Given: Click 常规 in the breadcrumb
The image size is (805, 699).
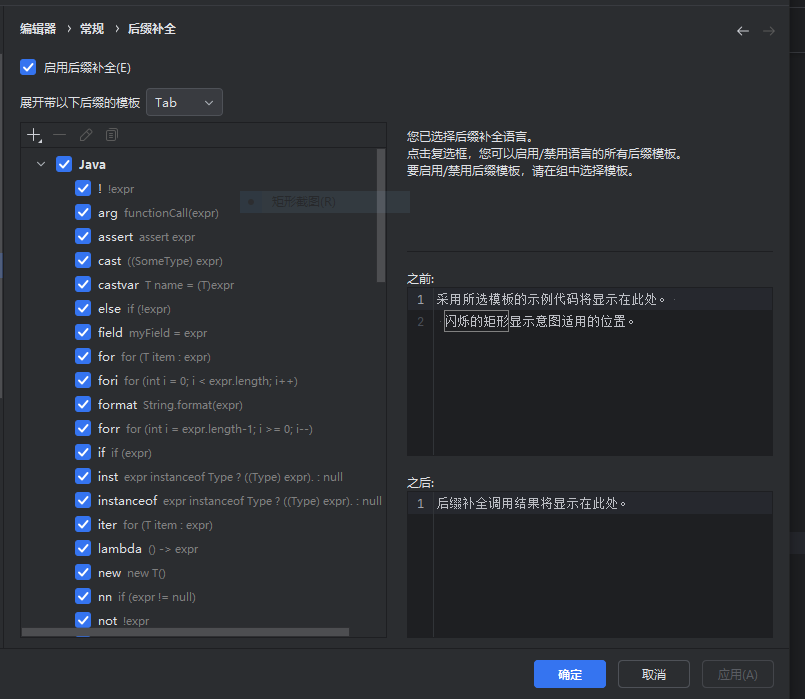Looking at the screenshot, I should click(x=92, y=29).
